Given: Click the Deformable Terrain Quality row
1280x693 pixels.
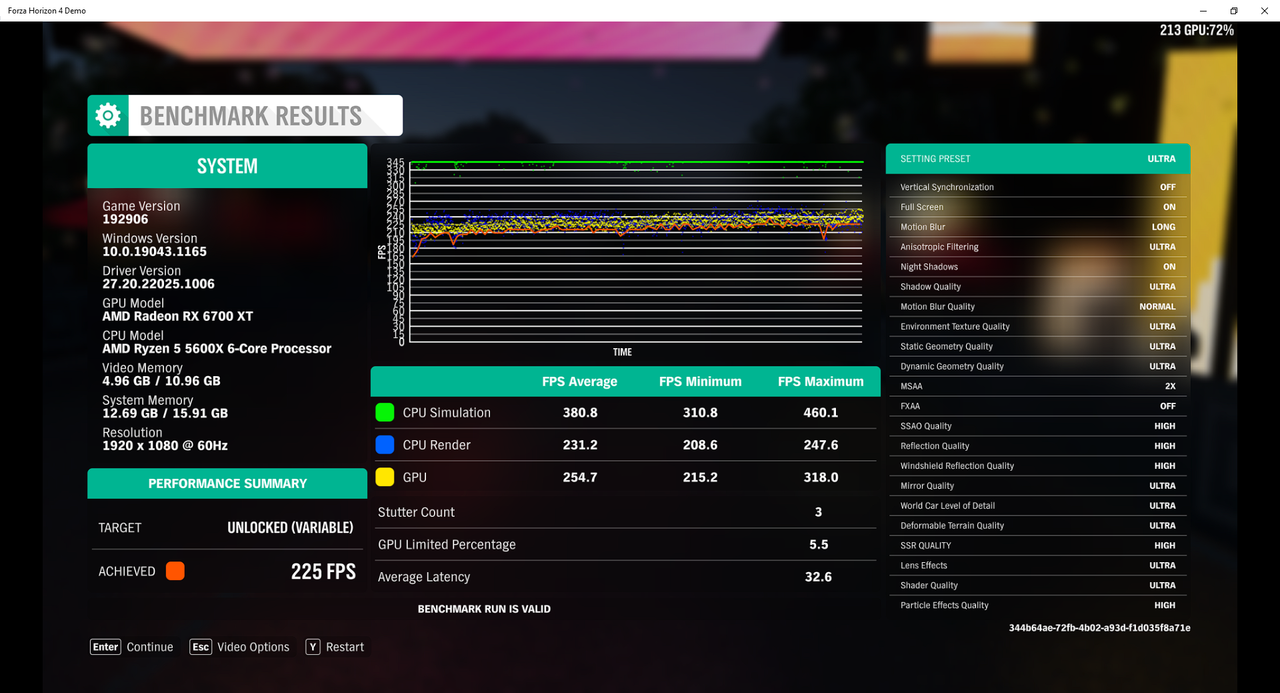Looking at the screenshot, I should [1038, 525].
